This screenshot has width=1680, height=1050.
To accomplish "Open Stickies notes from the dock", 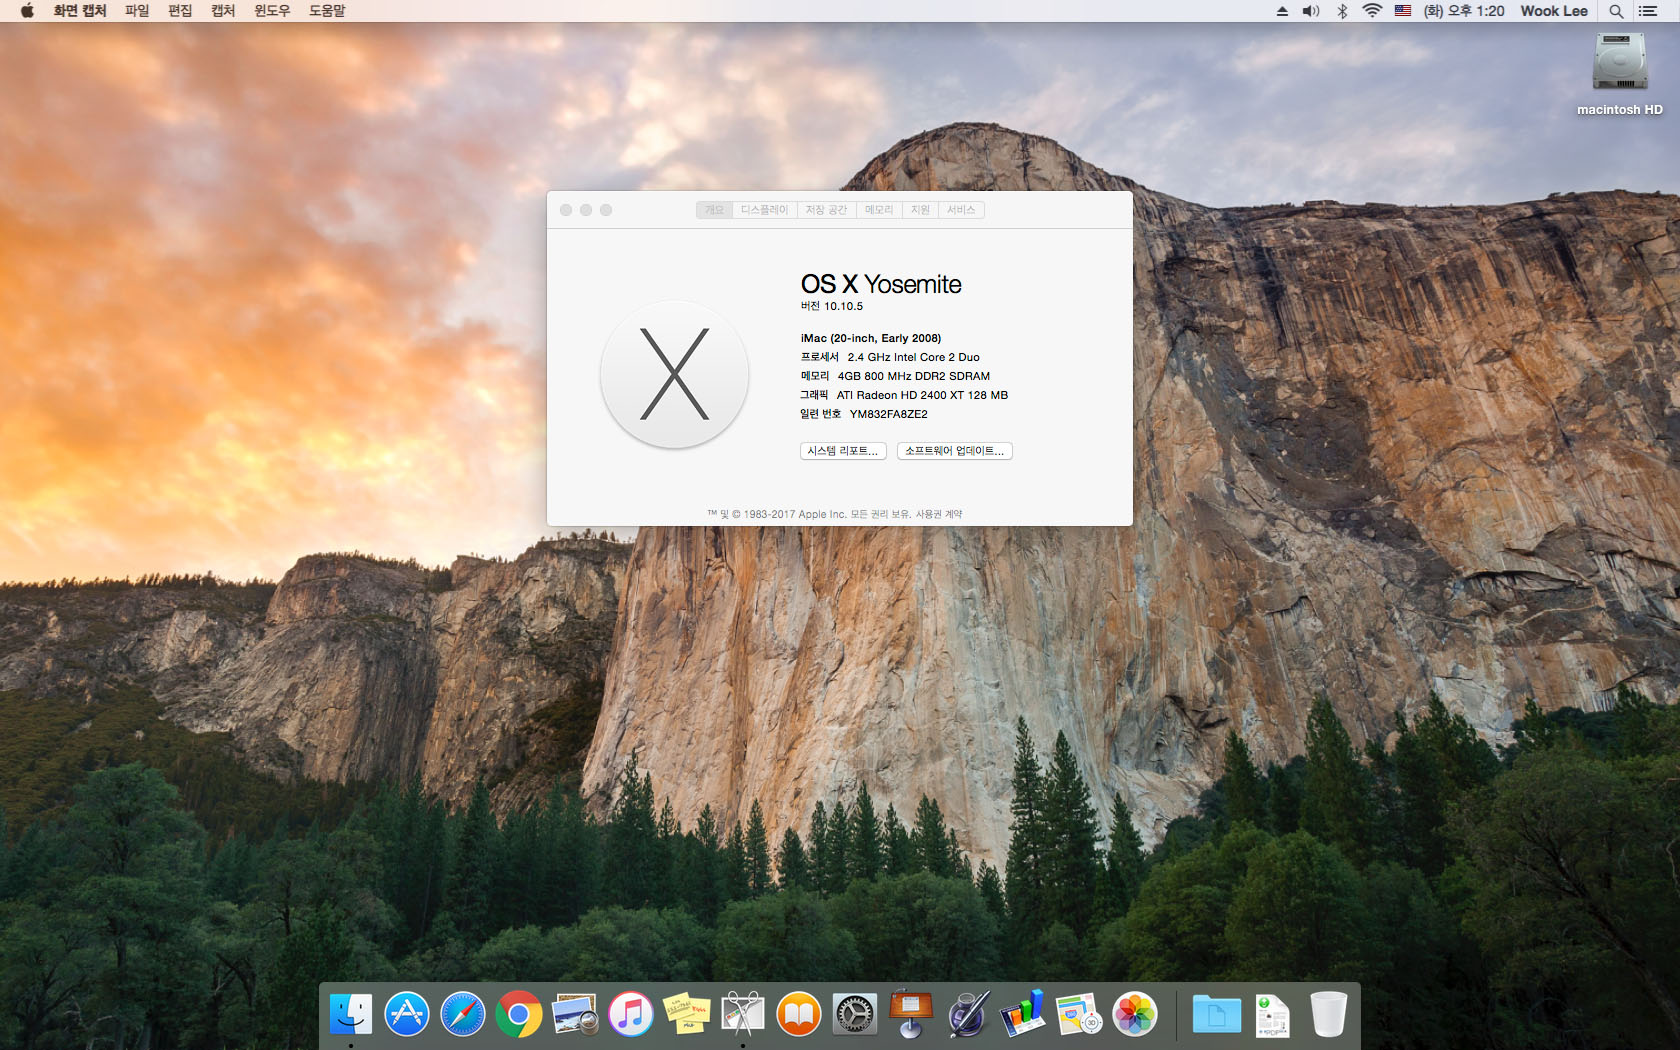I will [687, 1015].
